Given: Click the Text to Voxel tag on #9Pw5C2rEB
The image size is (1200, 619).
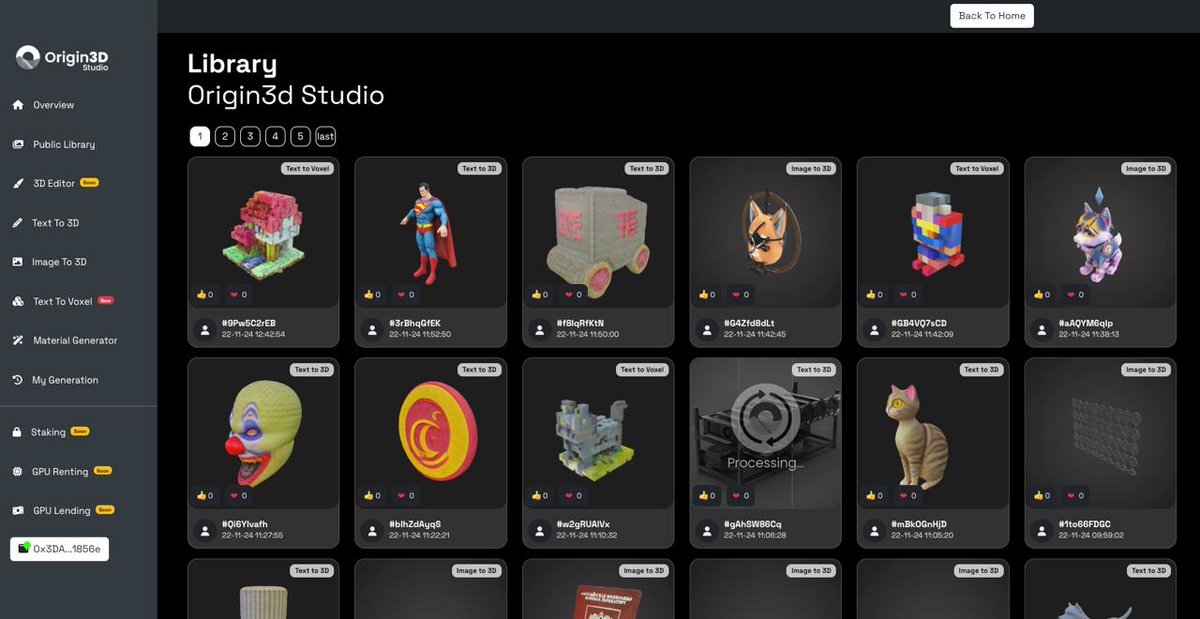Looking at the screenshot, I should tap(306, 169).
